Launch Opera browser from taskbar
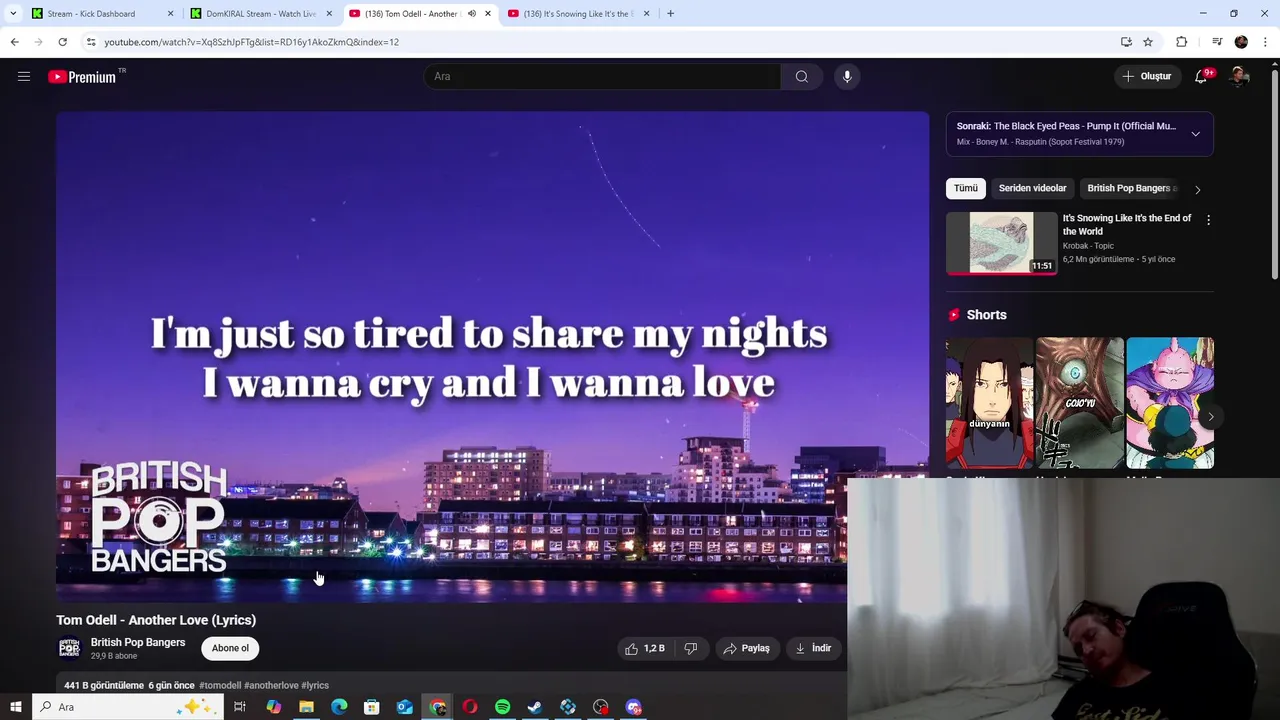Screen dimensions: 1280x720 pos(469,707)
